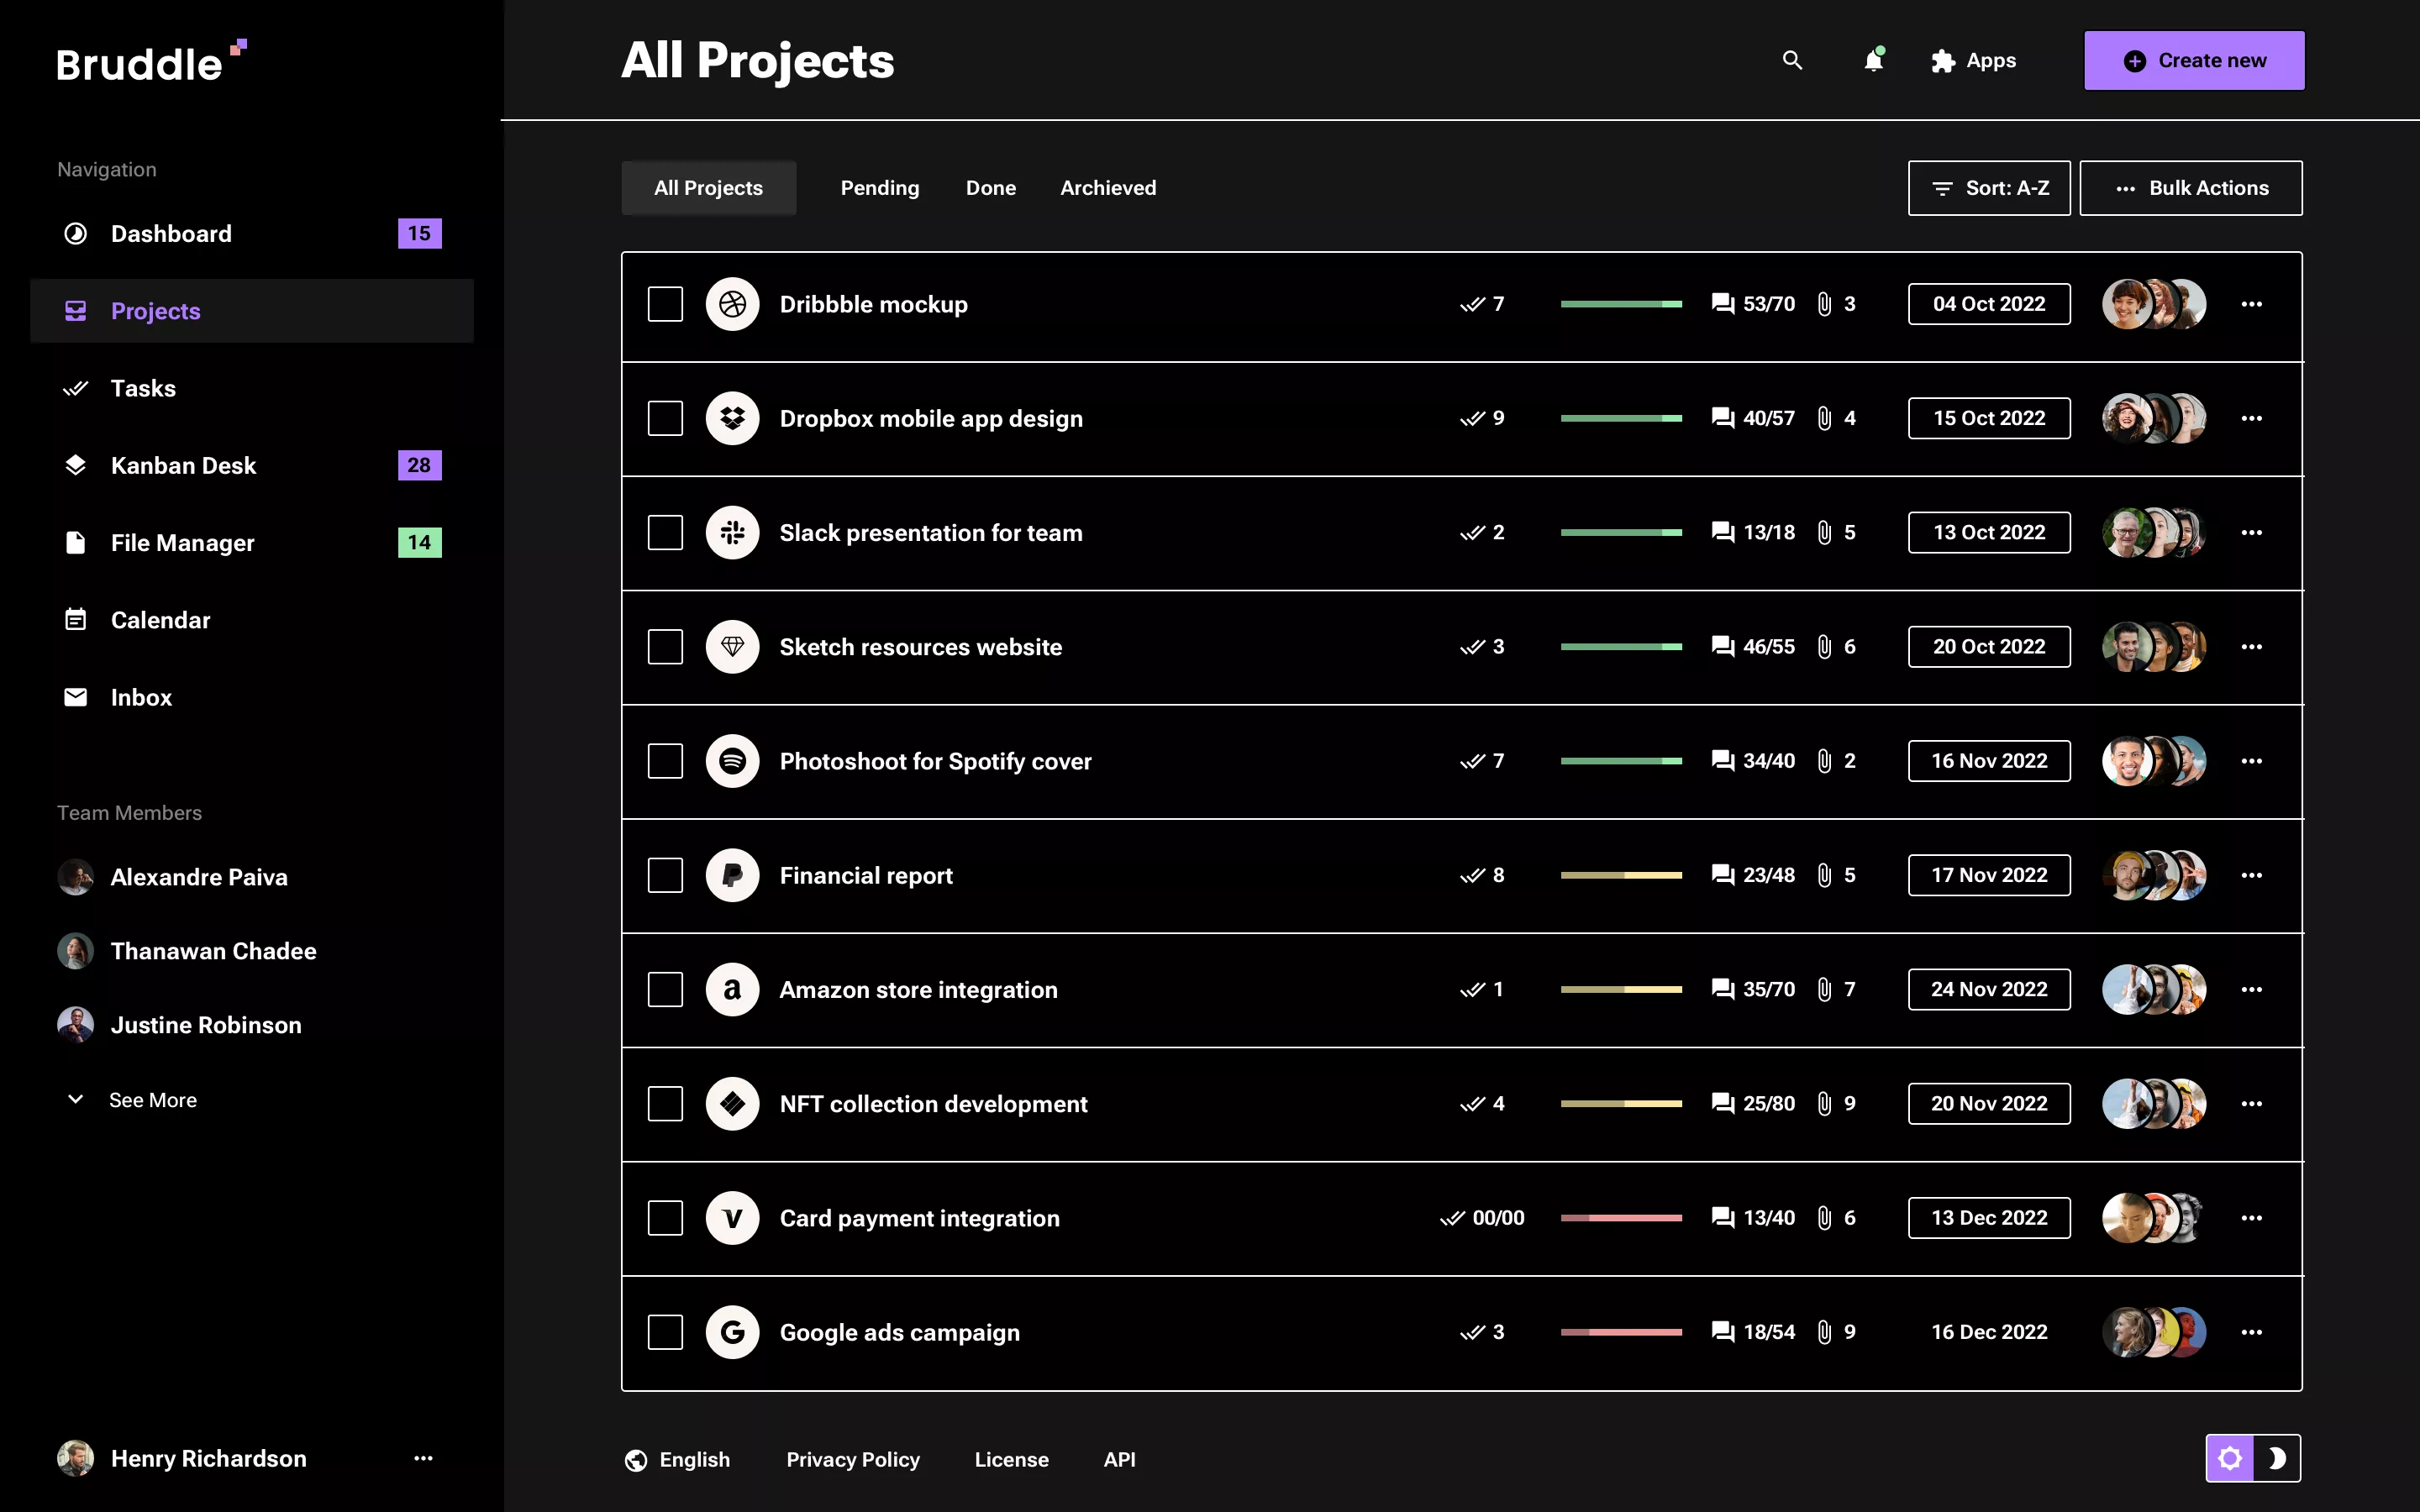
Task: Open the Apps menu icon
Action: 1943,61
